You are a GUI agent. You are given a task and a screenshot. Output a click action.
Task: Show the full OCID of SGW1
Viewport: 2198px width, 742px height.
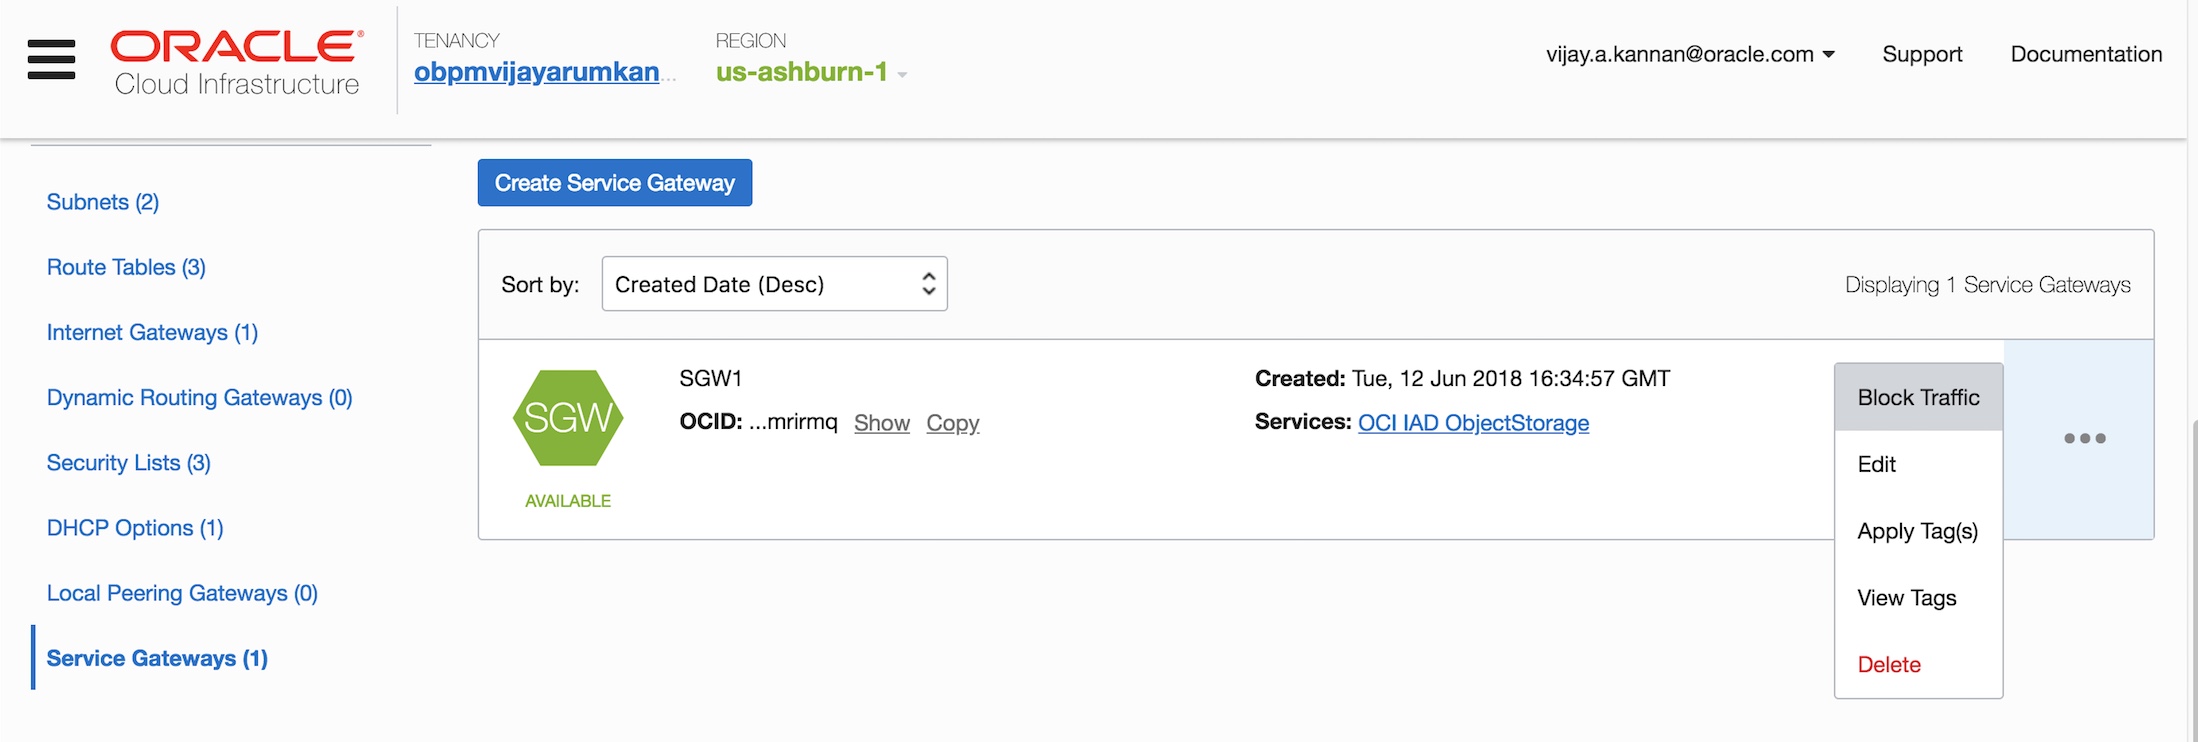tap(881, 423)
